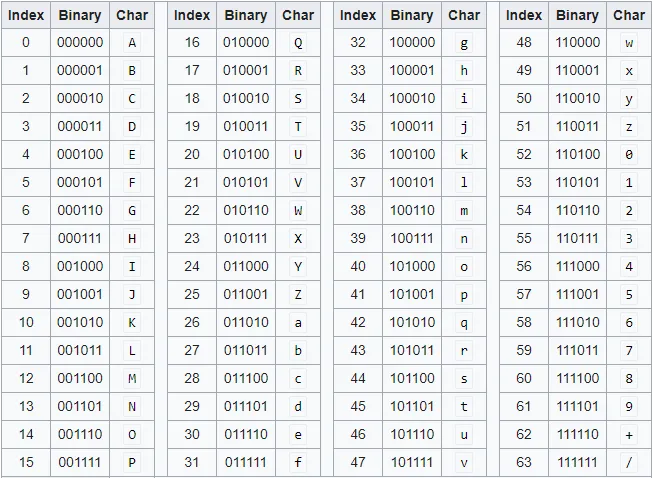Click index cell 22
This screenshot has width=653, height=478.
click(192, 210)
